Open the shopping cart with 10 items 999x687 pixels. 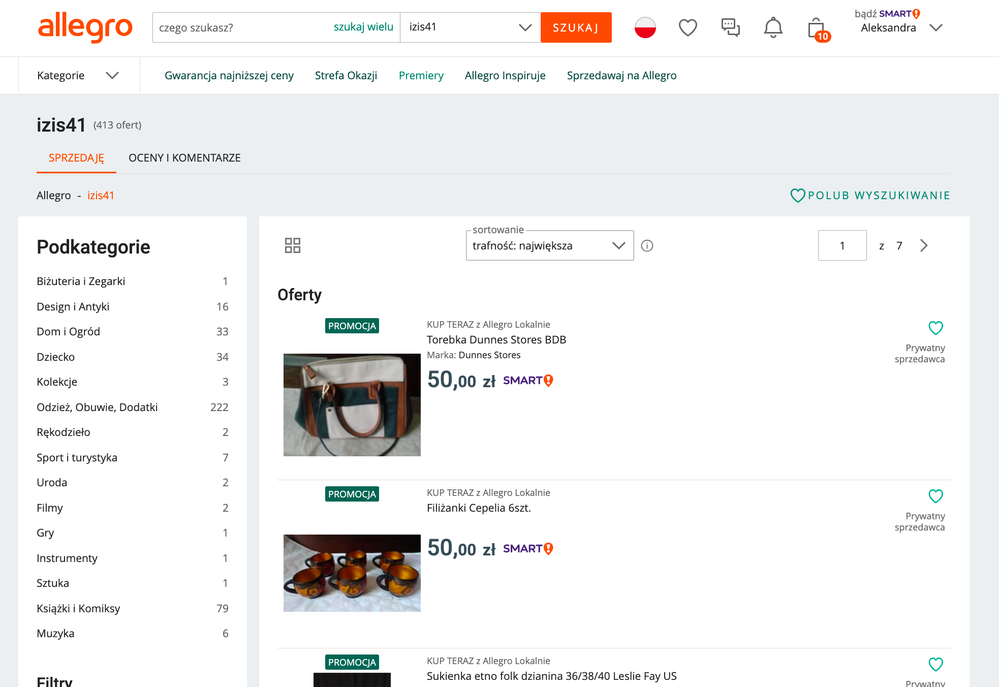pyautogui.click(x=817, y=29)
